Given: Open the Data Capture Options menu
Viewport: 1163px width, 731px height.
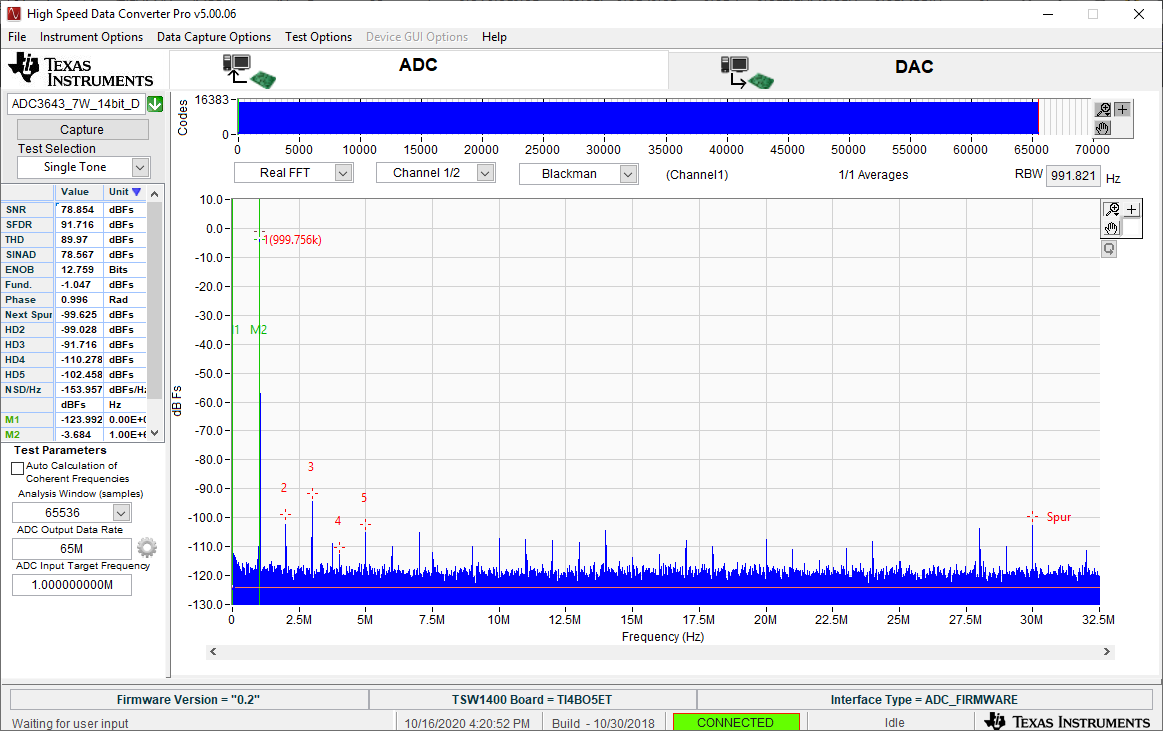Looking at the screenshot, I should coord(213,37).
